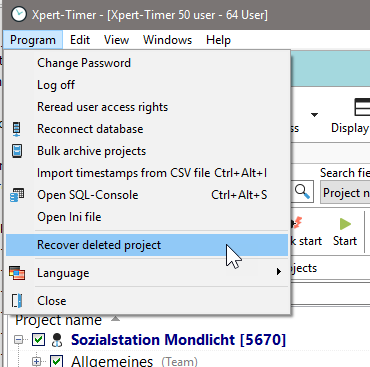Click the Reconnect database server icon
370x367 pixels.
click(17, 129)
